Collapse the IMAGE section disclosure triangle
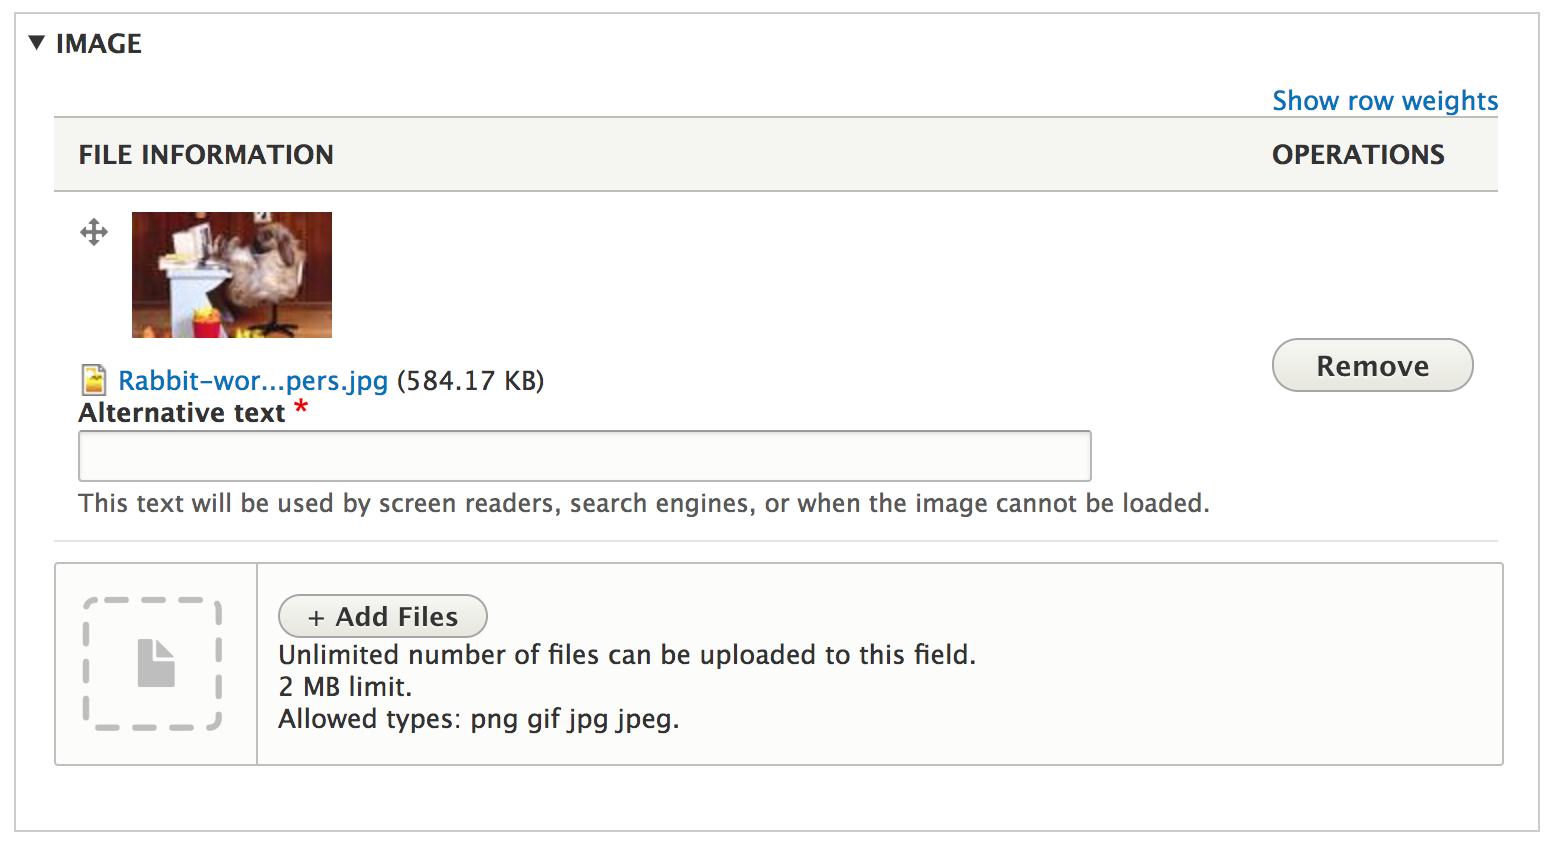The height and width of the screenshot is (844, 1550). (x=37, y=43)
